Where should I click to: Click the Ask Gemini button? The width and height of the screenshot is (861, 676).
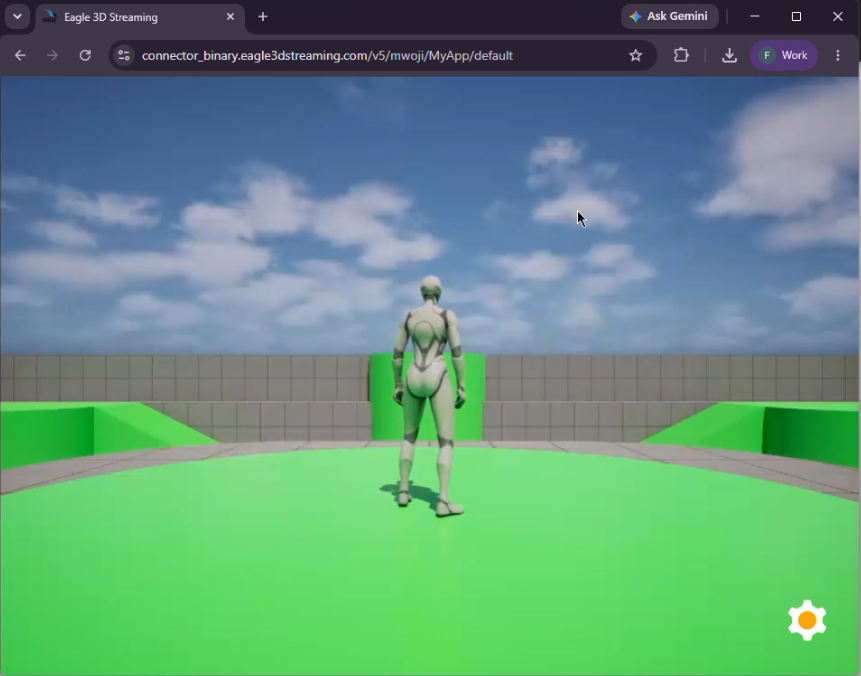point(669,16)
